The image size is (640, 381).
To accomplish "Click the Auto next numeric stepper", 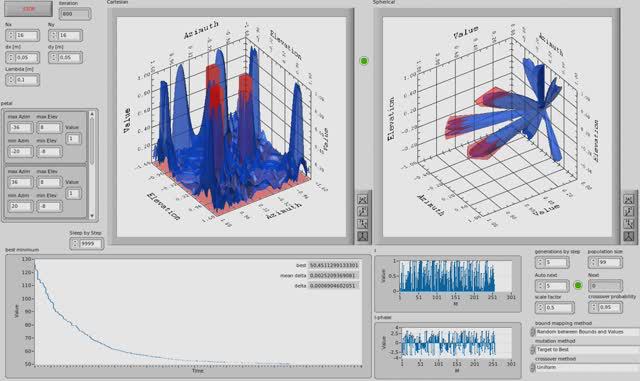I will (552, 285).
